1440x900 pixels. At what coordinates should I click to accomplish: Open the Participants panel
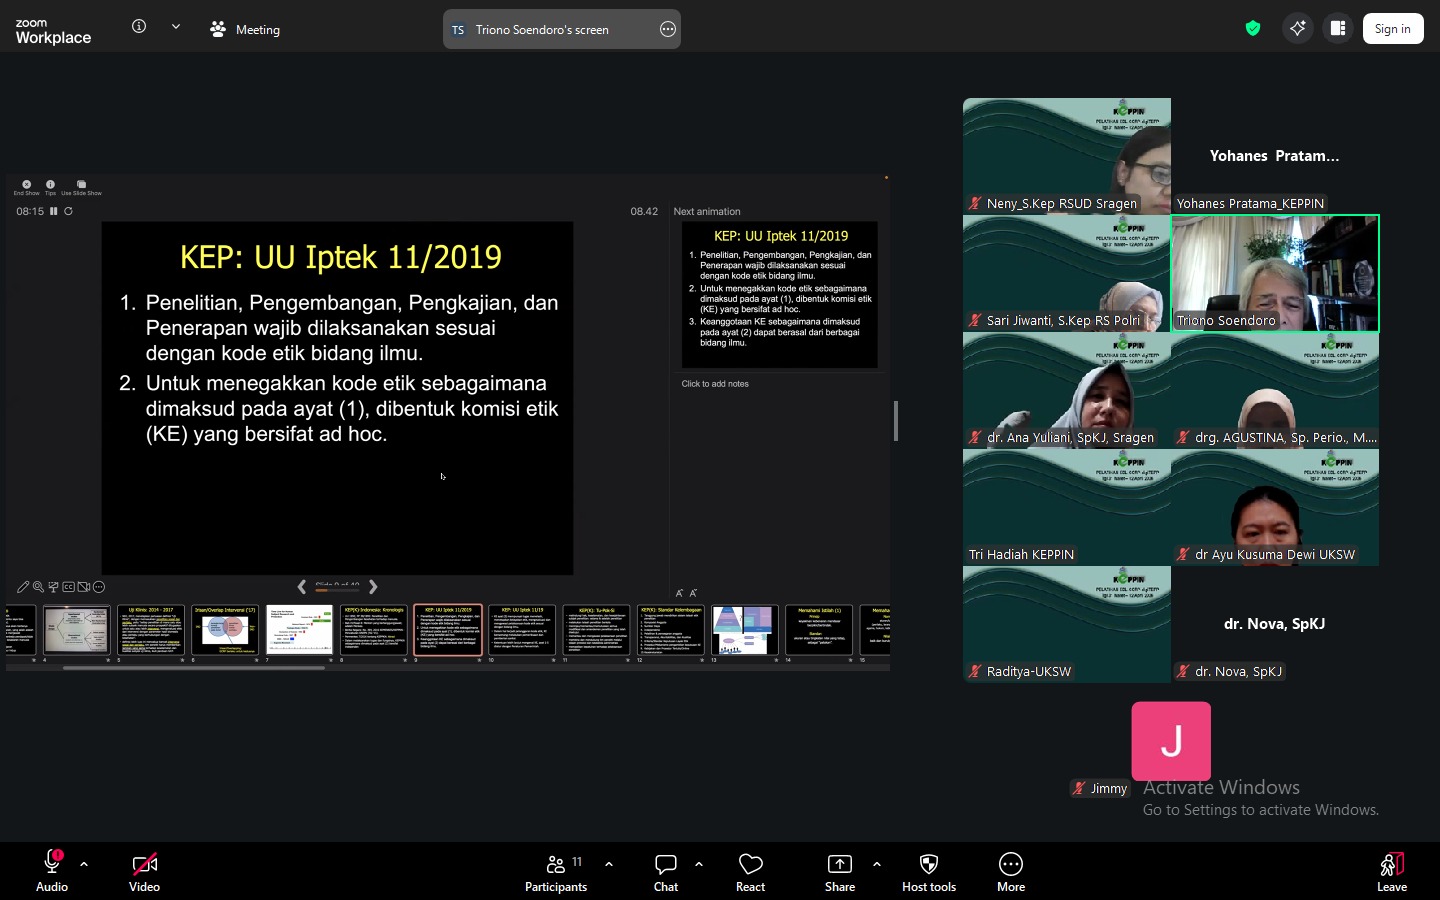[556, 870]
